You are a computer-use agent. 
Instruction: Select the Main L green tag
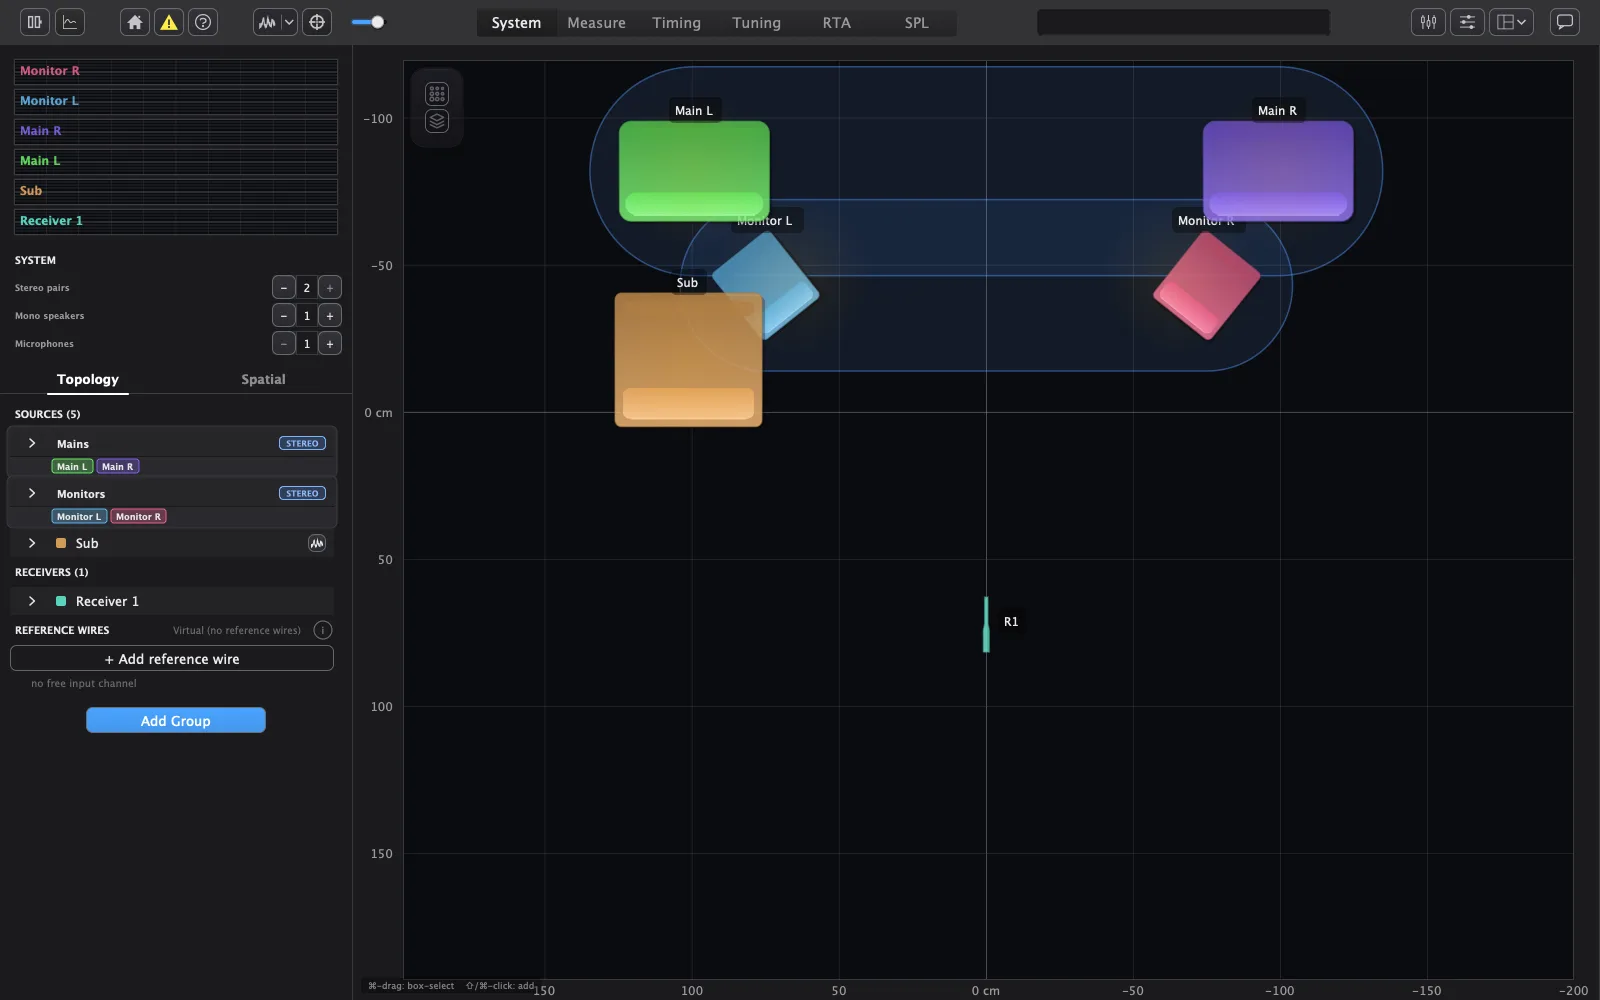coord(72,467)
